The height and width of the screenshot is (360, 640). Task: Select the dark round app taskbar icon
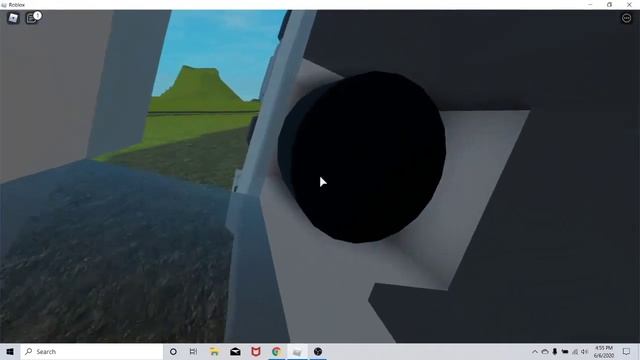pos(318,351)
